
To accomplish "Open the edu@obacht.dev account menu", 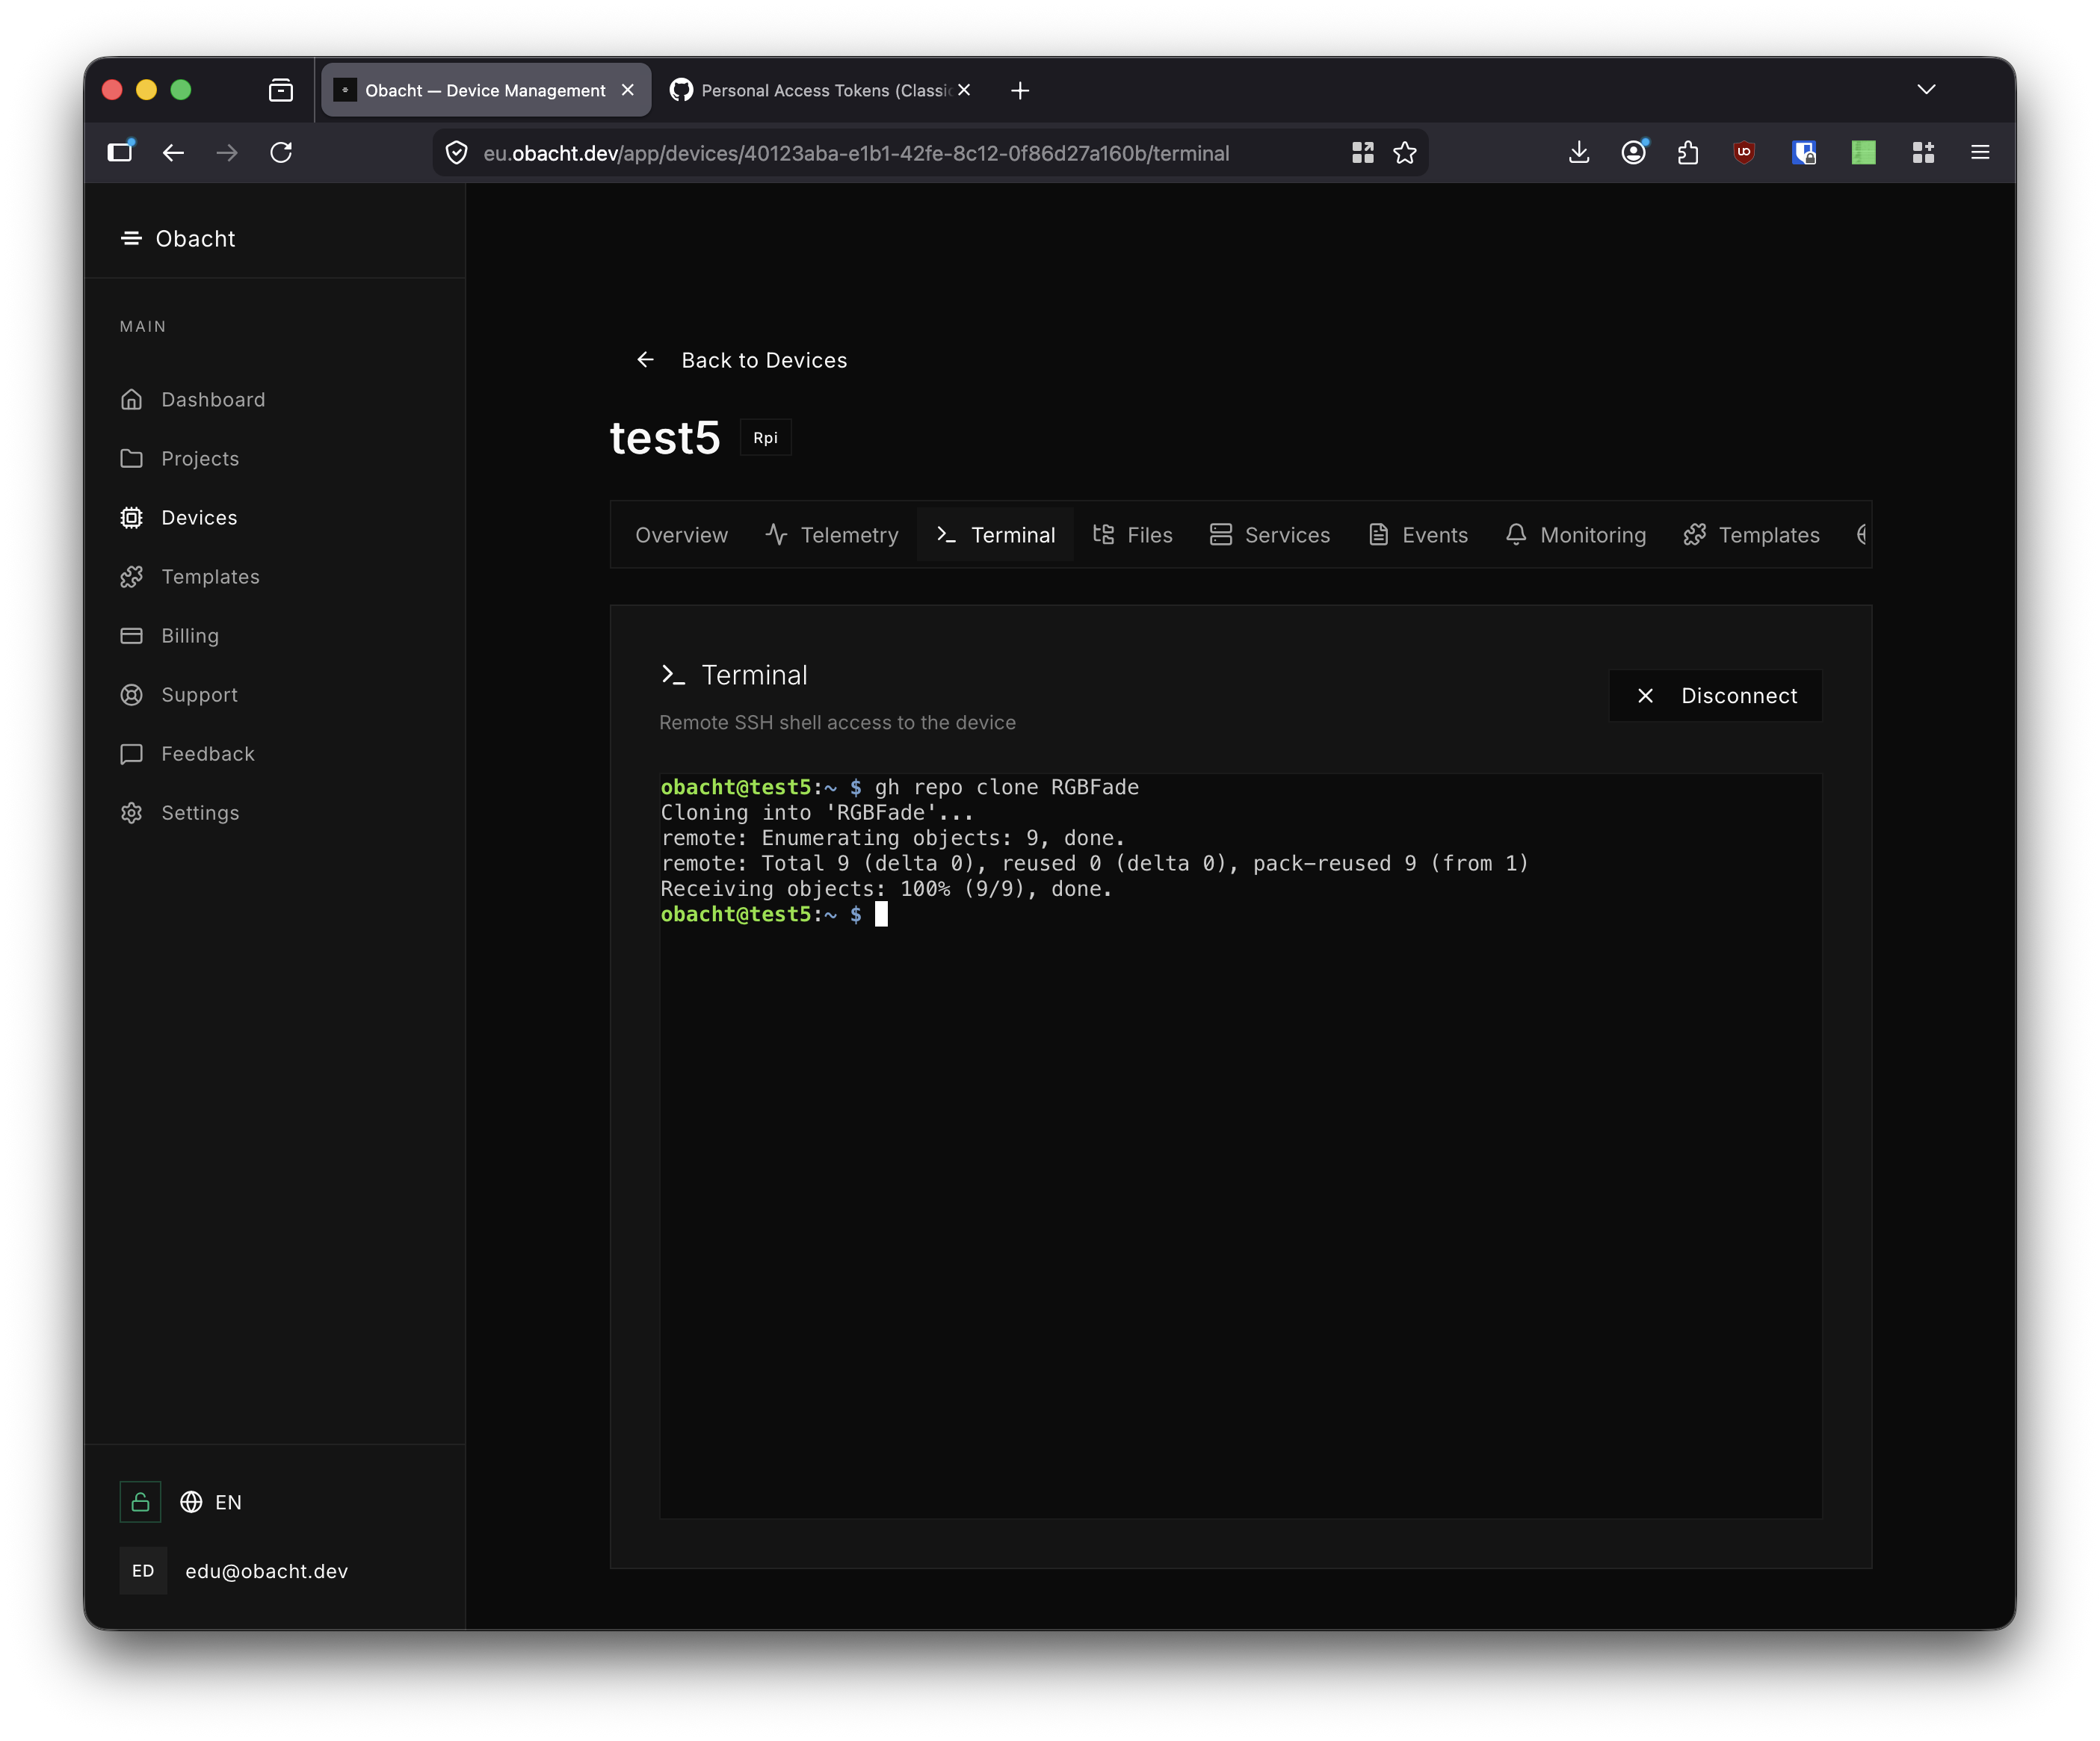I will [x=266, y=1571].
